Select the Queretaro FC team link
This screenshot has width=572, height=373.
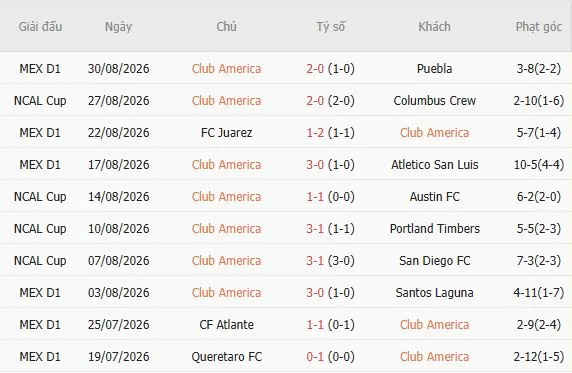(x=227, y=357)
